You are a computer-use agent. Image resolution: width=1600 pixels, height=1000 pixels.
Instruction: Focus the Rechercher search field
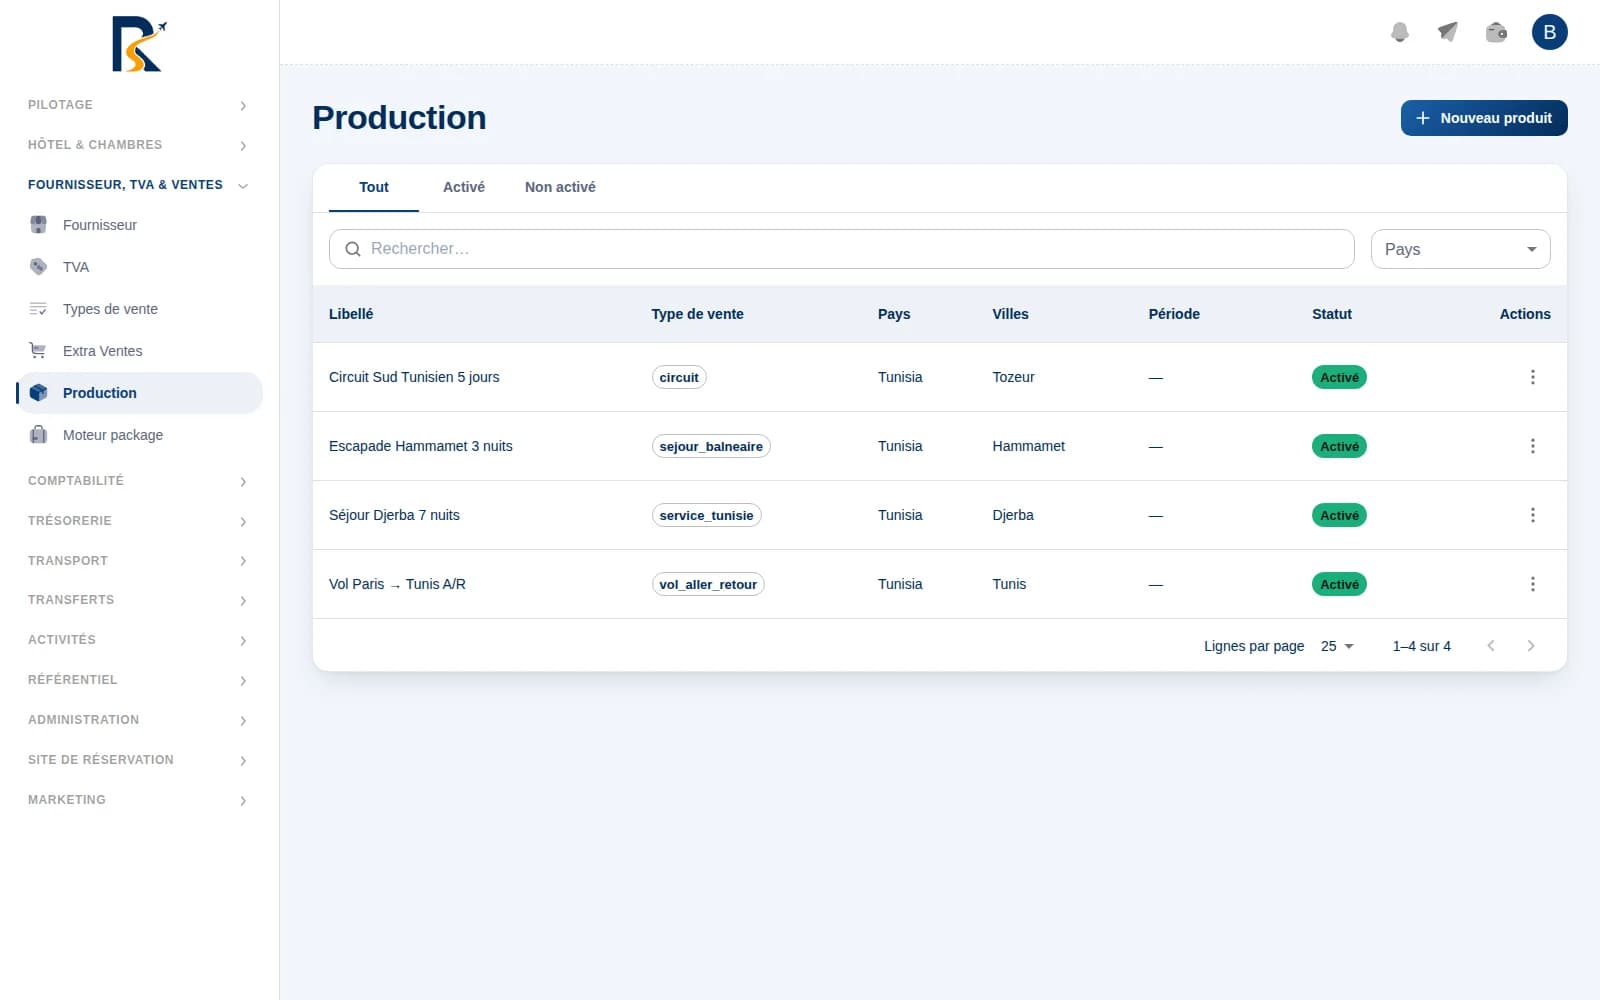(842, 249)
